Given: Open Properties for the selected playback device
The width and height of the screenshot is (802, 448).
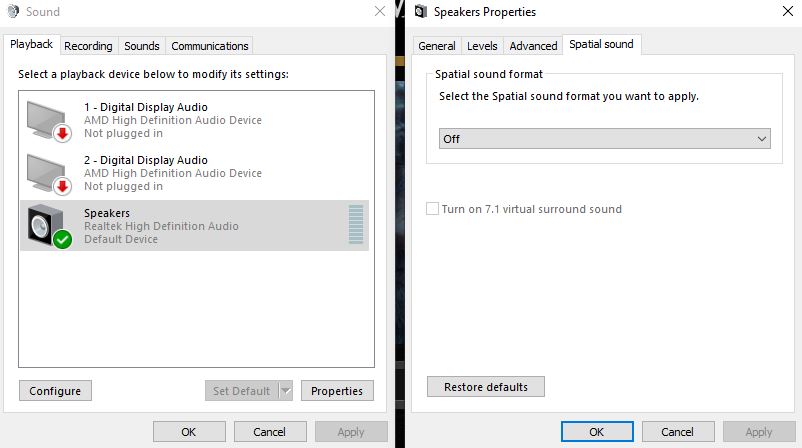Looking at the screenshot, I should [337, 391].
